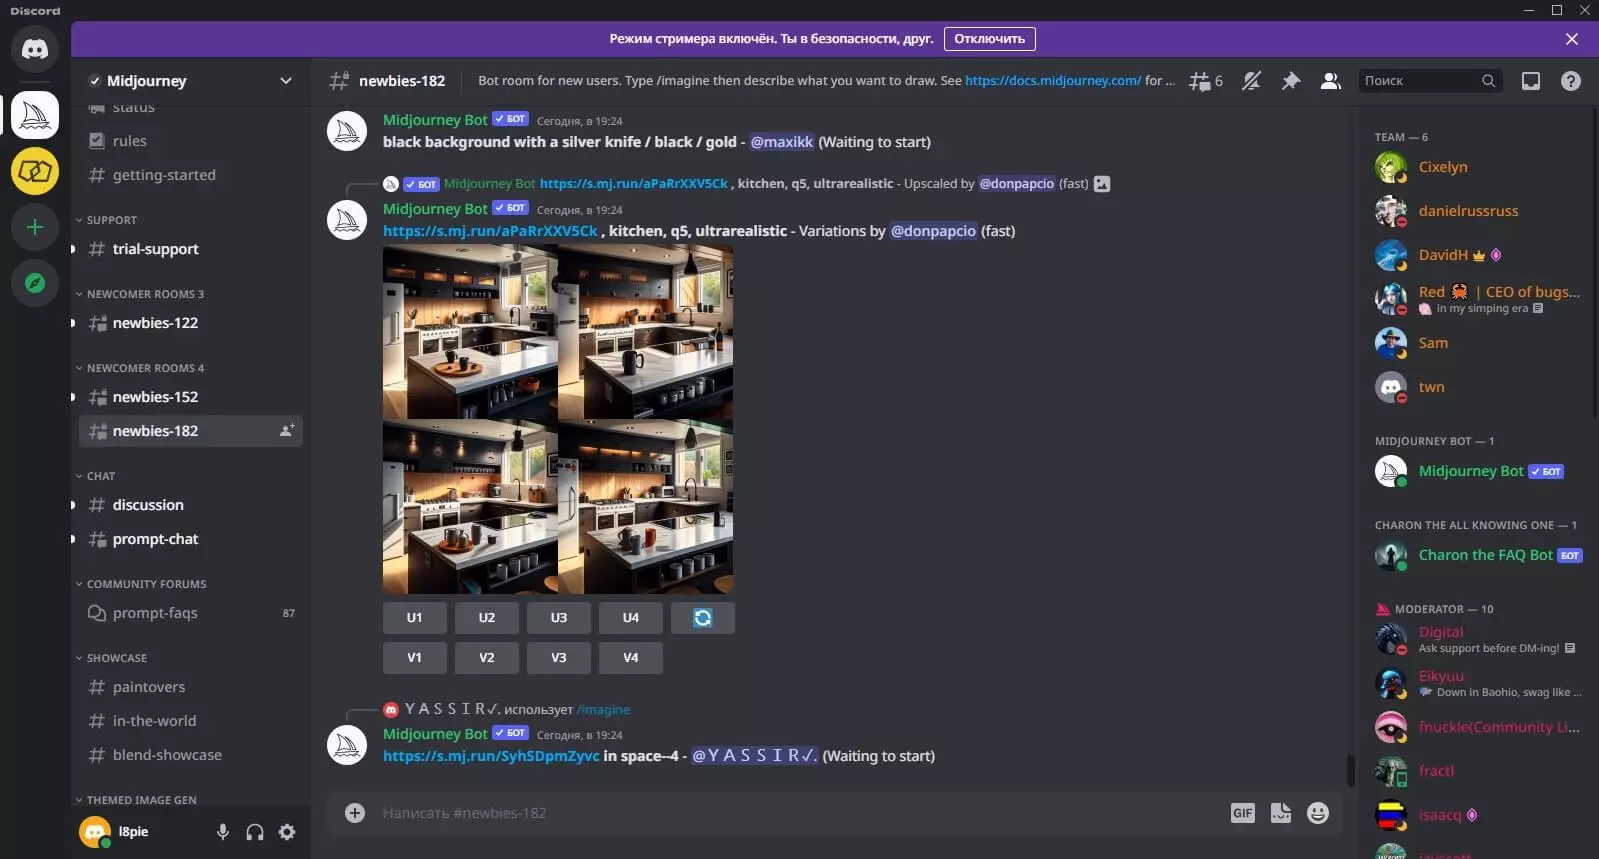Open the inbox icon in header
Image resolution: width=1599 pixels, height=859 pixels.
coord(1531,81)
